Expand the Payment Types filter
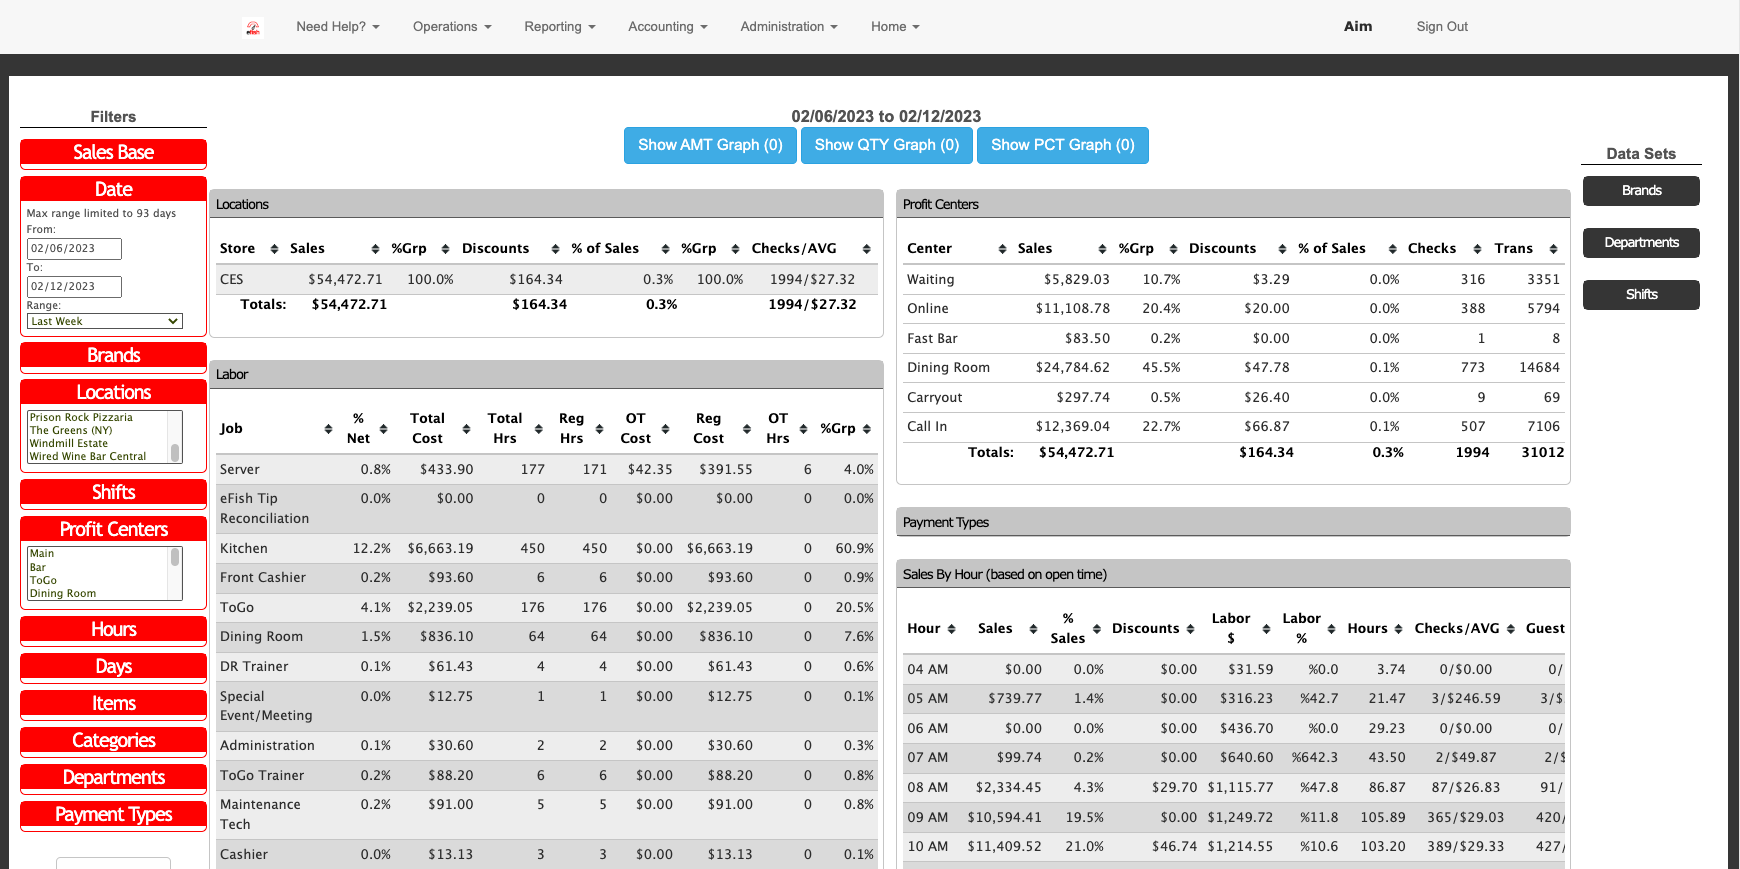Screen dimensions: 1740x869 pos(113,815)
